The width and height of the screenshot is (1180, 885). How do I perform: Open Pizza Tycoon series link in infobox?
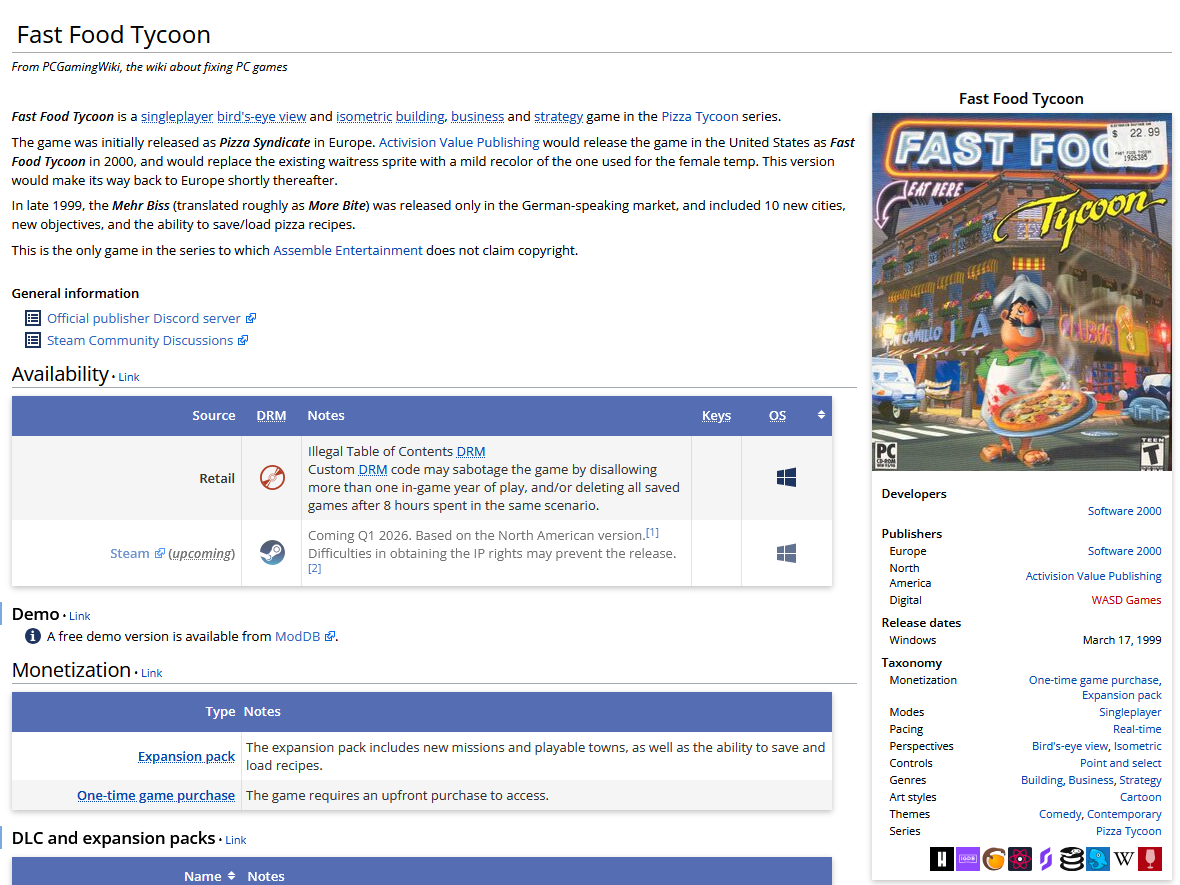click(x=1128, y=831)
